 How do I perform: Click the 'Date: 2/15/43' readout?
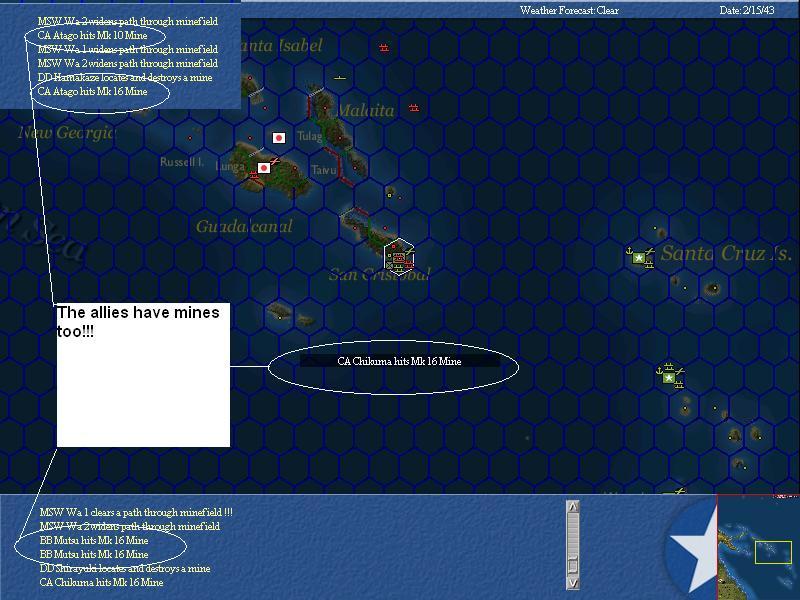pos(747,10)
